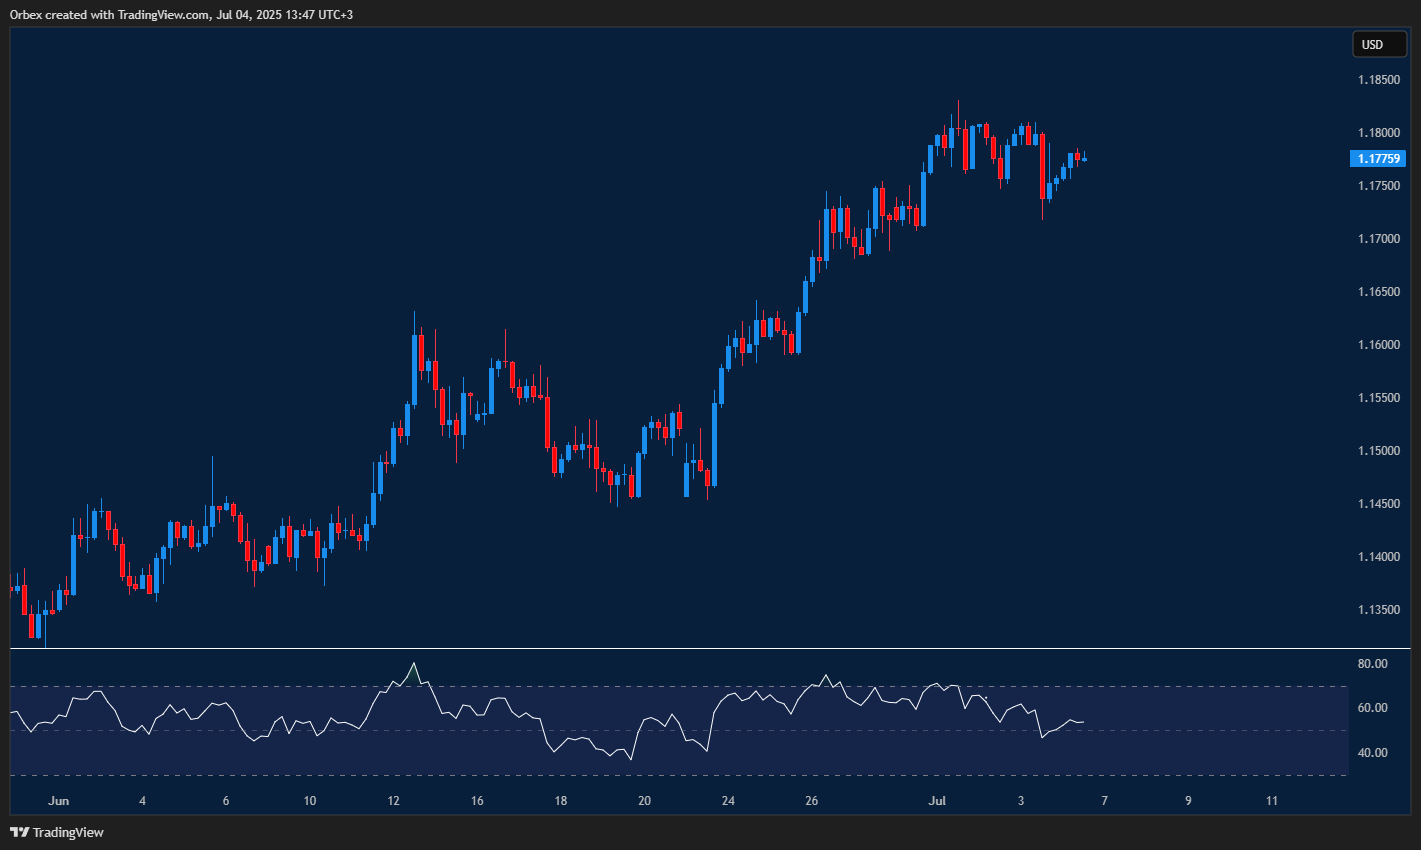This screenshot has width=1421, height=850.
Task: Click the 1.13500 price axis label
Action: [x=1378, y=609]
